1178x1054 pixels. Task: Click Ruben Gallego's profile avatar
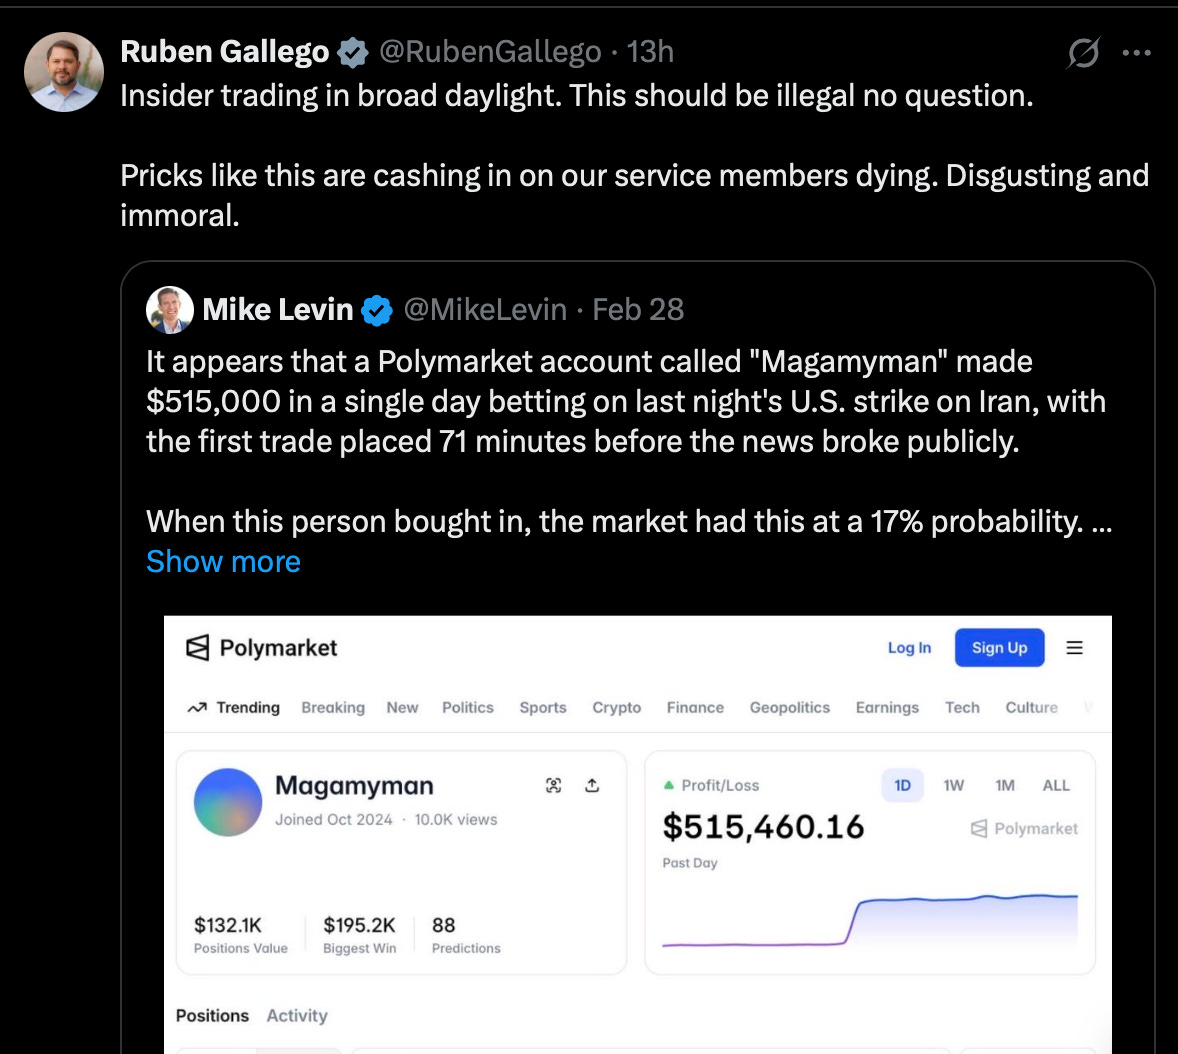coord(64,72)
